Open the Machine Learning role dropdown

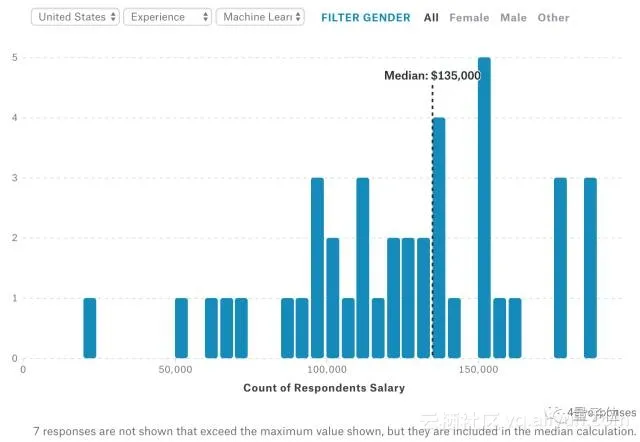click(x=261, y=17)
